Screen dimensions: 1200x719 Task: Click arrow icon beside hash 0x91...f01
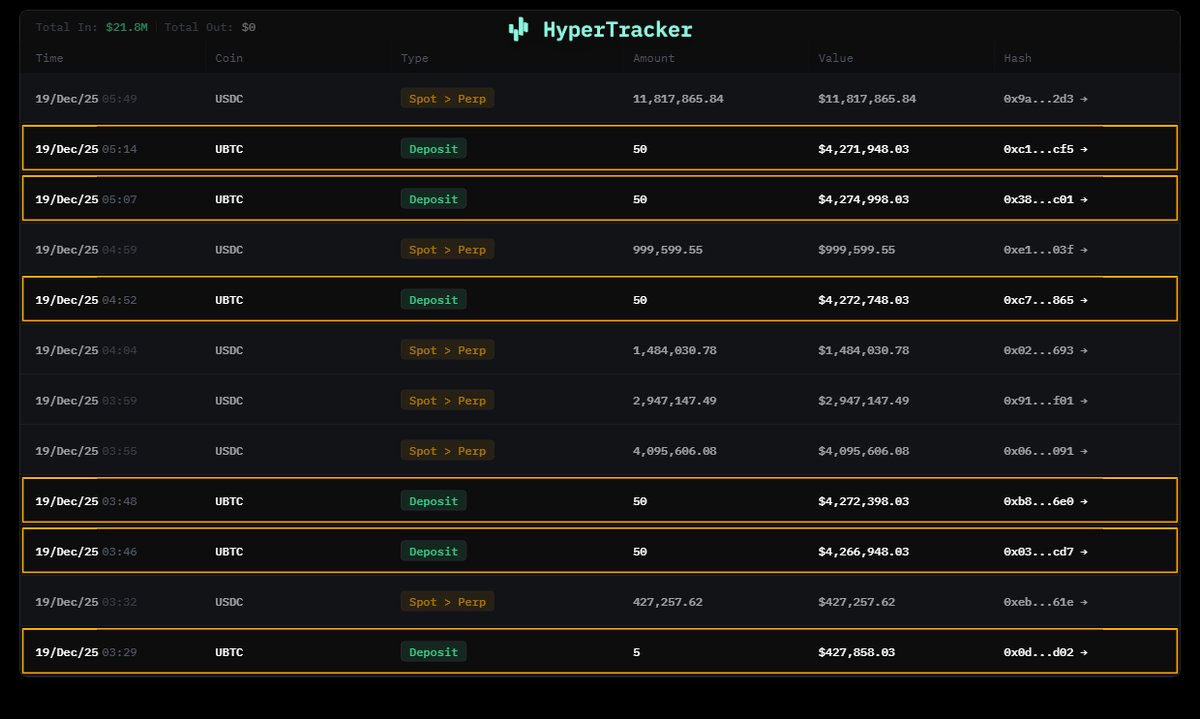pyautogui.click(x=1084, y=401)
